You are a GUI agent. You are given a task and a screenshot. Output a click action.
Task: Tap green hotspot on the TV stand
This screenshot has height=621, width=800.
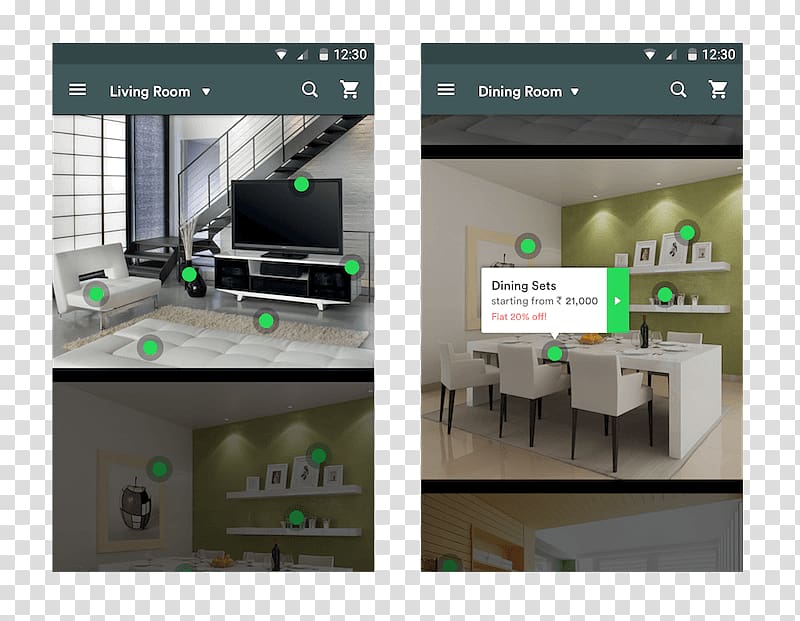[x=352, y=267]
